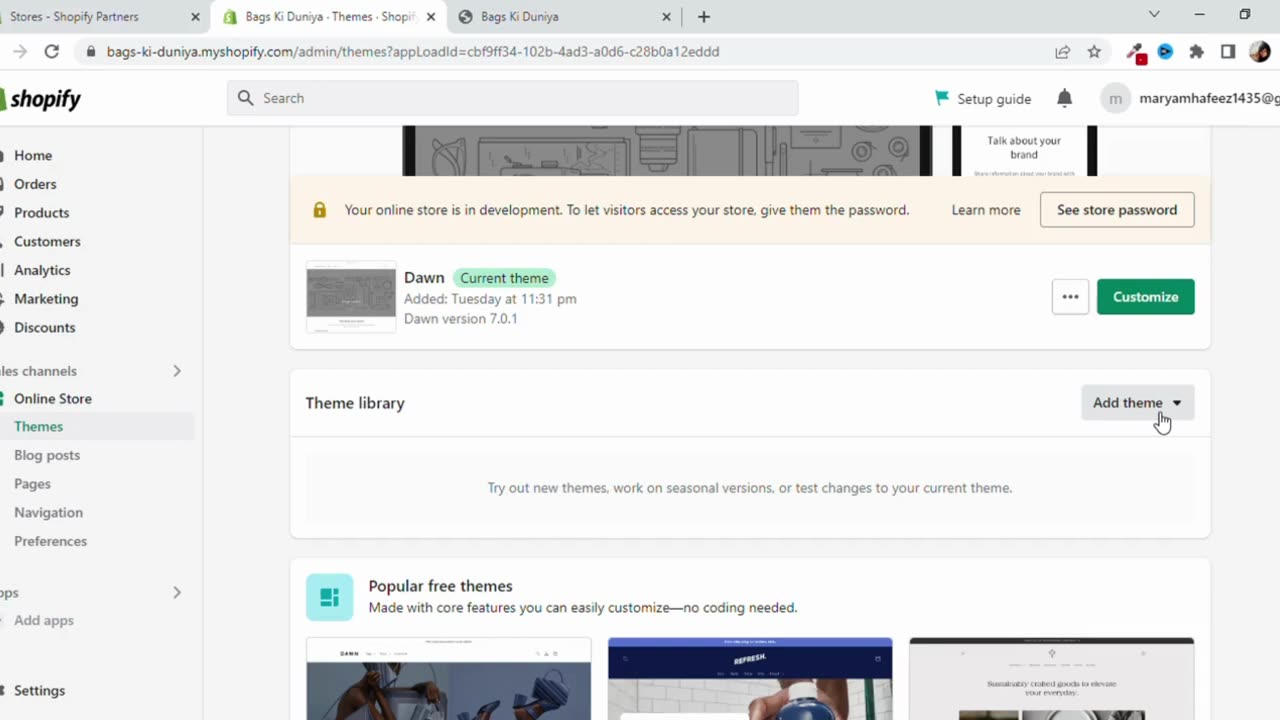Click the Customize button
Screen dimensions: 1280x720
1145,297
